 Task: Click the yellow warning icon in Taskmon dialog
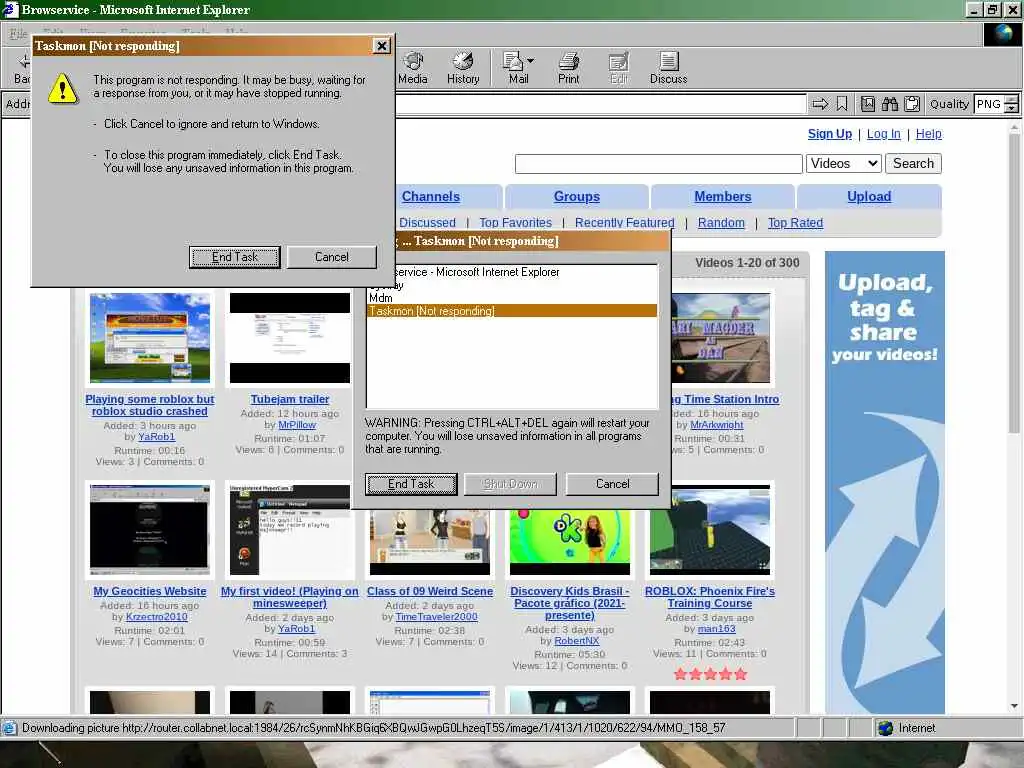click(x=63, y=88)
